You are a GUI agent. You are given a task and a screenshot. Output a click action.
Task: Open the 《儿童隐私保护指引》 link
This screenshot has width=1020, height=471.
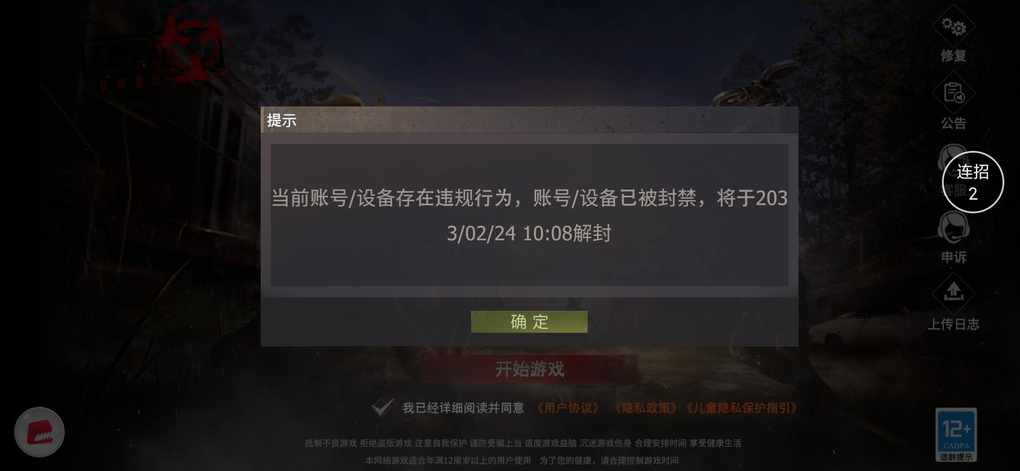click(740, 408)
